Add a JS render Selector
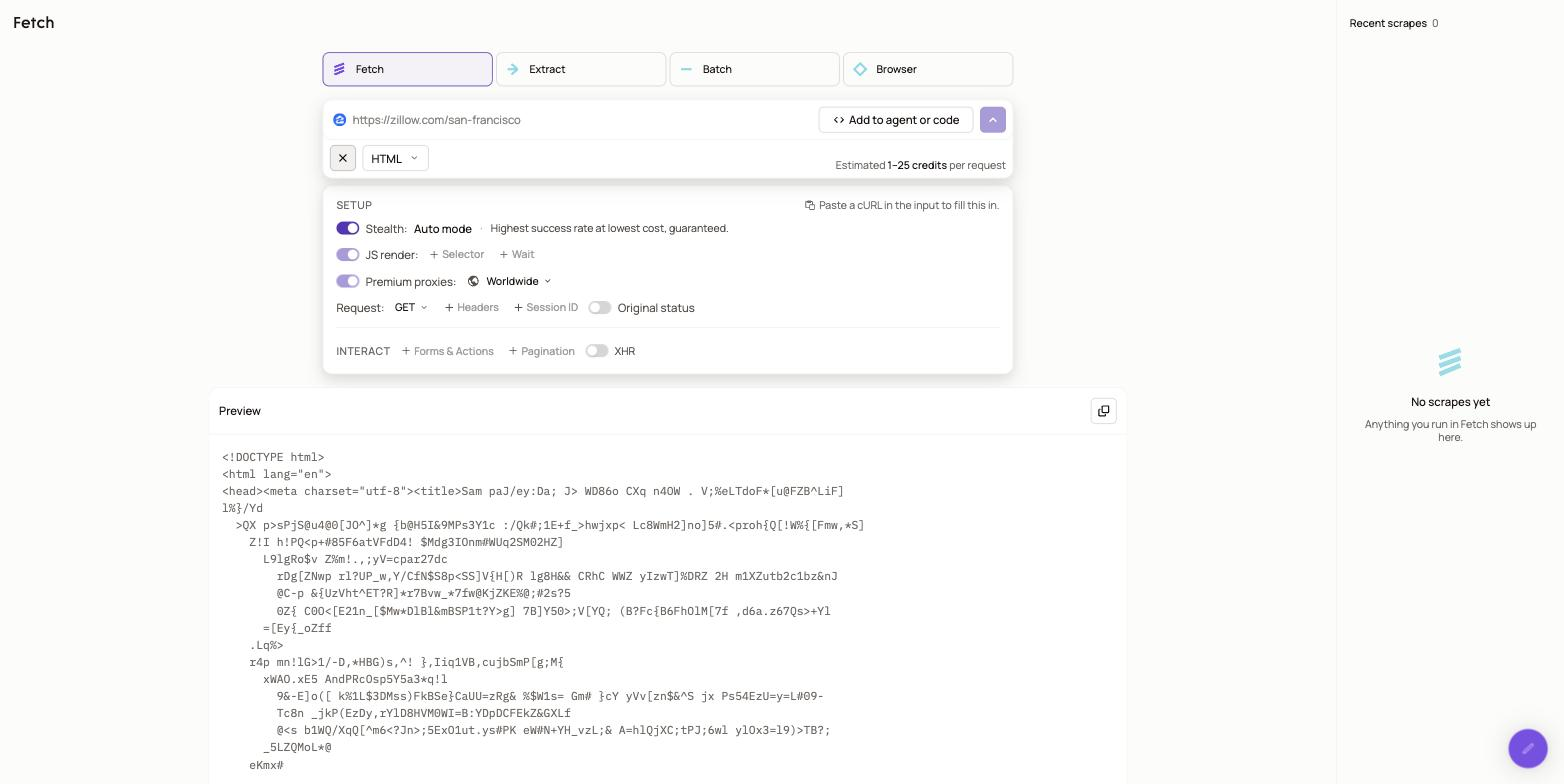This screenshot has height=784, width=1564. click(x=457, y=255)
